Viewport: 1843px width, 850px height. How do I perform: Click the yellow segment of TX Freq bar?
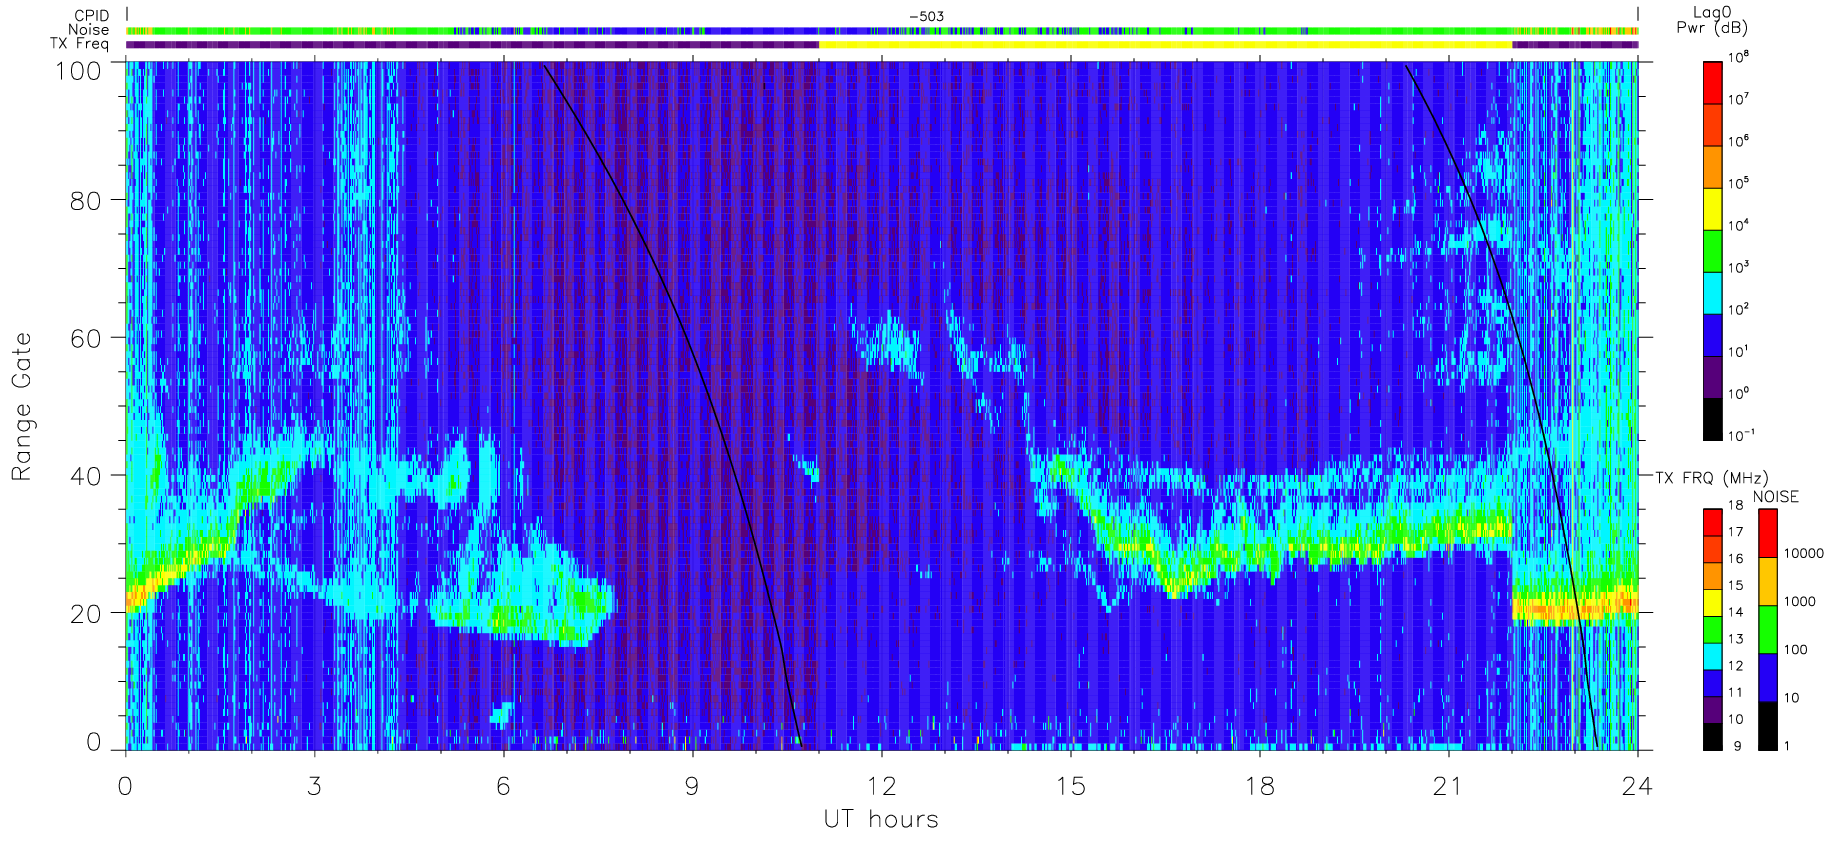click(x=1165, y=44)
